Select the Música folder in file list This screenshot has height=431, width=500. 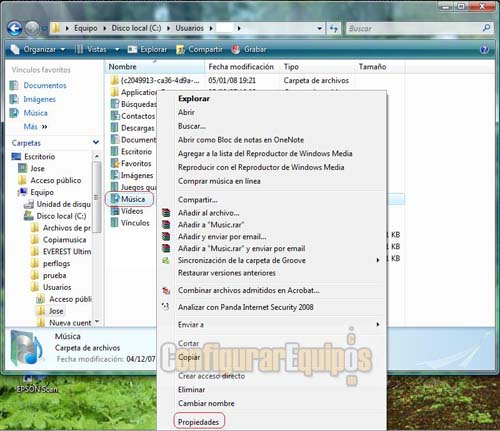click(129, 199)
